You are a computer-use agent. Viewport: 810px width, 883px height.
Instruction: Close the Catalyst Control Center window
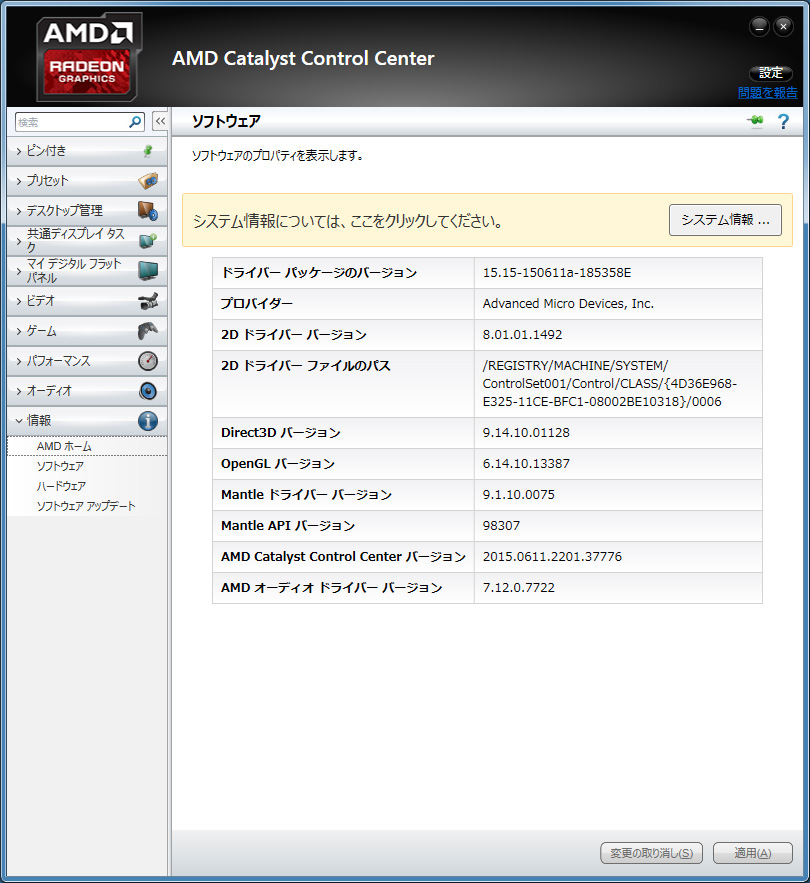click(783, 26)
